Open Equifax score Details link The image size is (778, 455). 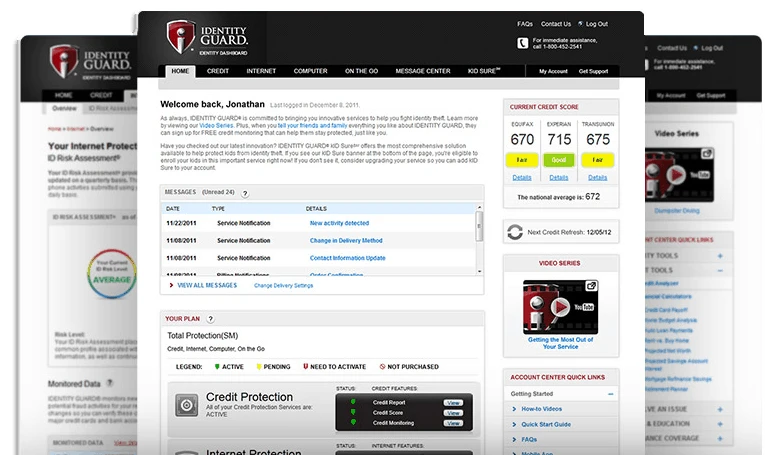point(522,178)
